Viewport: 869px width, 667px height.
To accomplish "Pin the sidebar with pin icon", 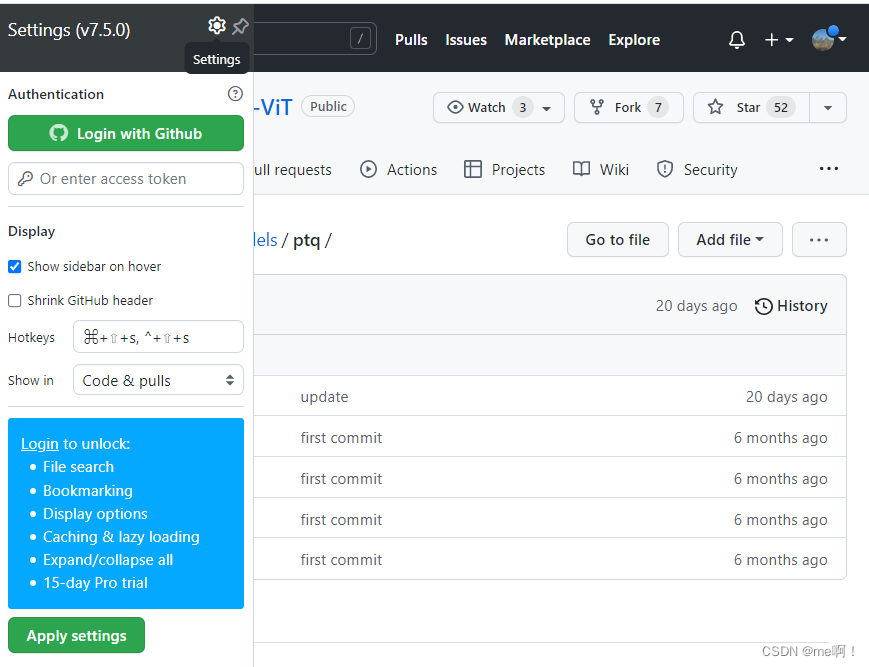I will pos(240,26).
